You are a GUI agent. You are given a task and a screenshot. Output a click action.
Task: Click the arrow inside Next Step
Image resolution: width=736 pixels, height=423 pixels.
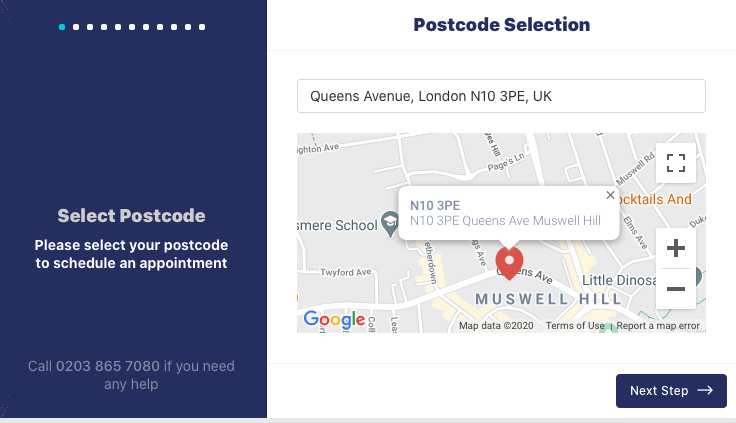click(x=705, y=391)
